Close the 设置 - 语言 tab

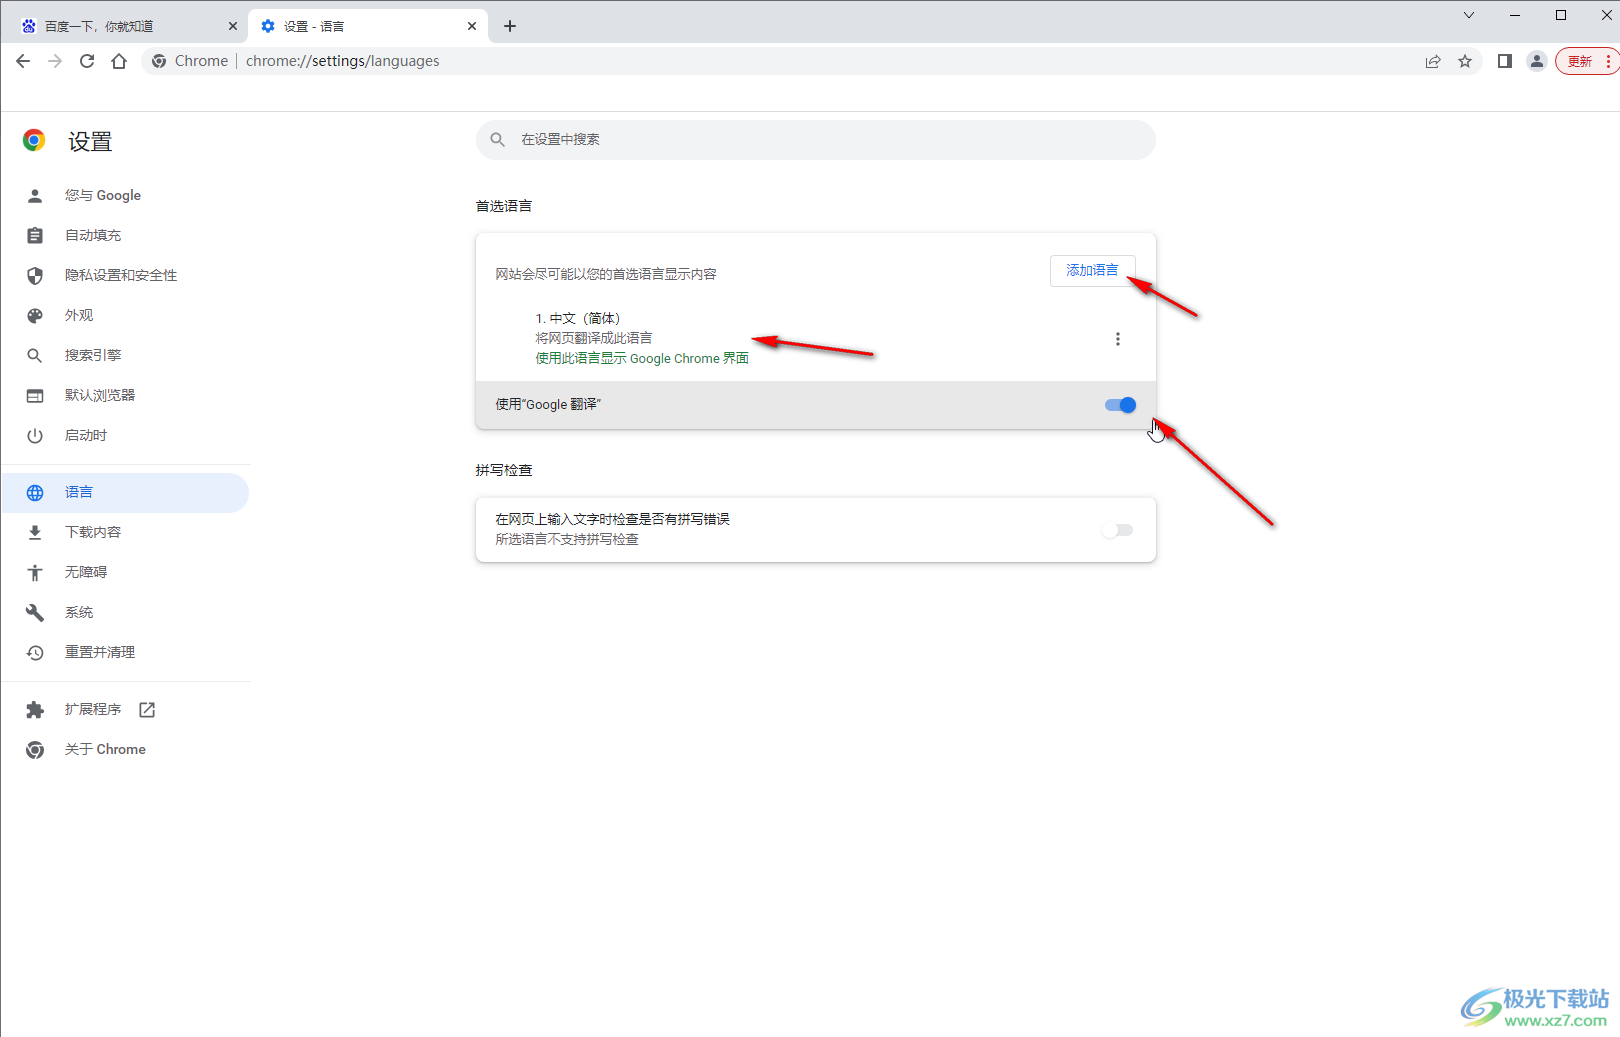pos(472,26)
